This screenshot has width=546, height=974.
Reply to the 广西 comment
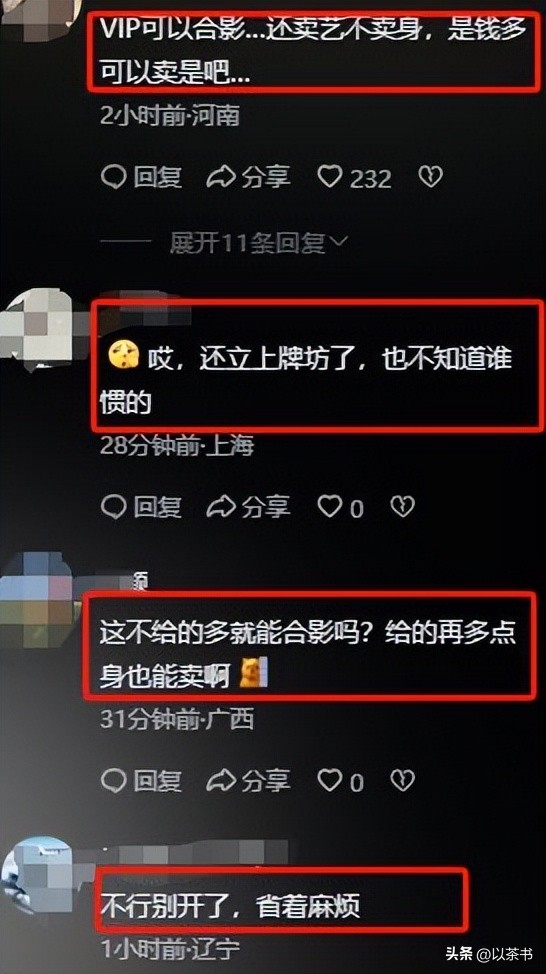tap(142, 780)
